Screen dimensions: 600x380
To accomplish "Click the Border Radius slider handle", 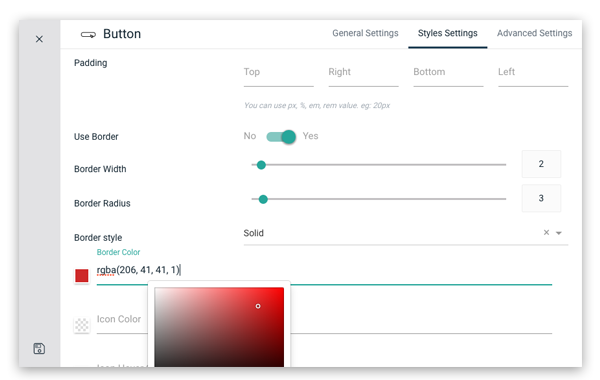I will (263, 199).
